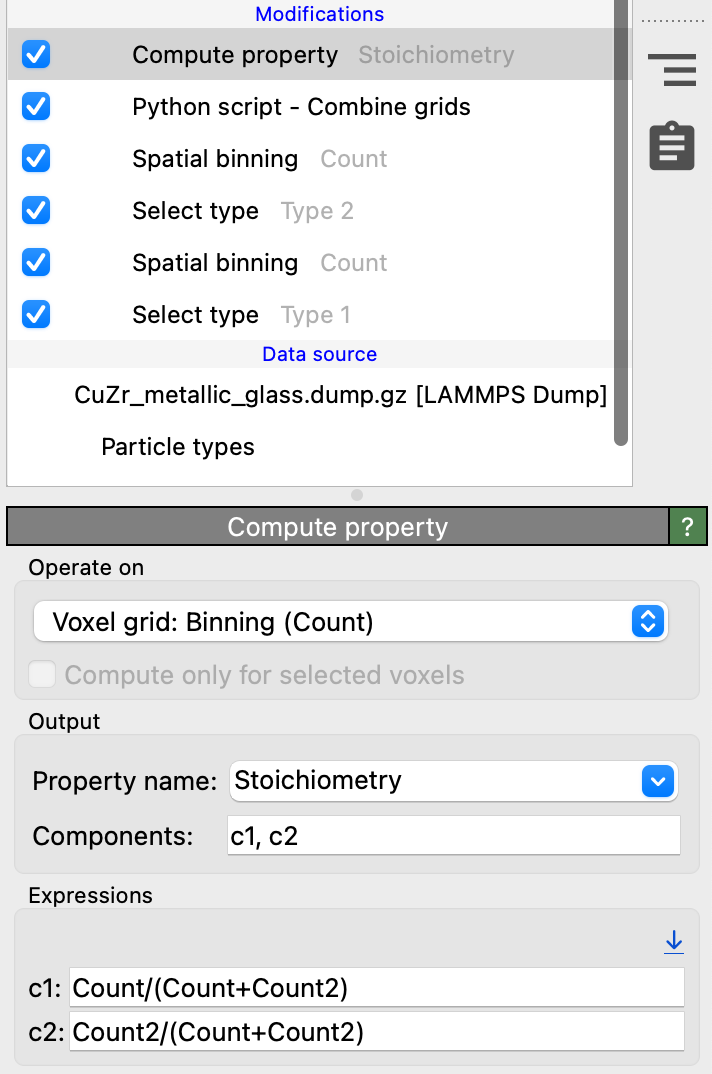This screenshot has height=1074, width=712.
Task: Expand the Property name Stoichiometry dropdown arrow
Action: [658, 781]
